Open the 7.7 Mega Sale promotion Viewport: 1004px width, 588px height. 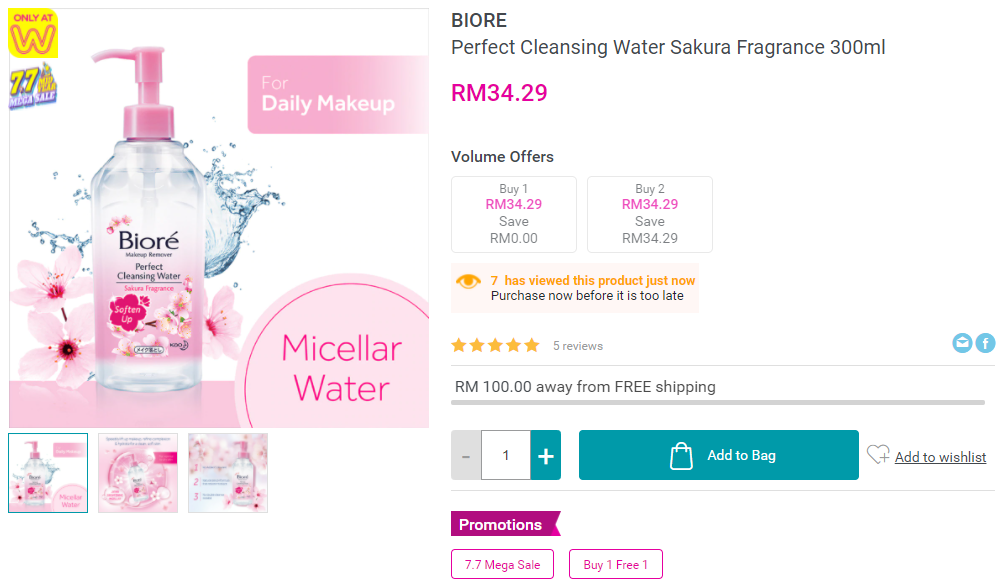pyautogui.click(x=502, y=565)
